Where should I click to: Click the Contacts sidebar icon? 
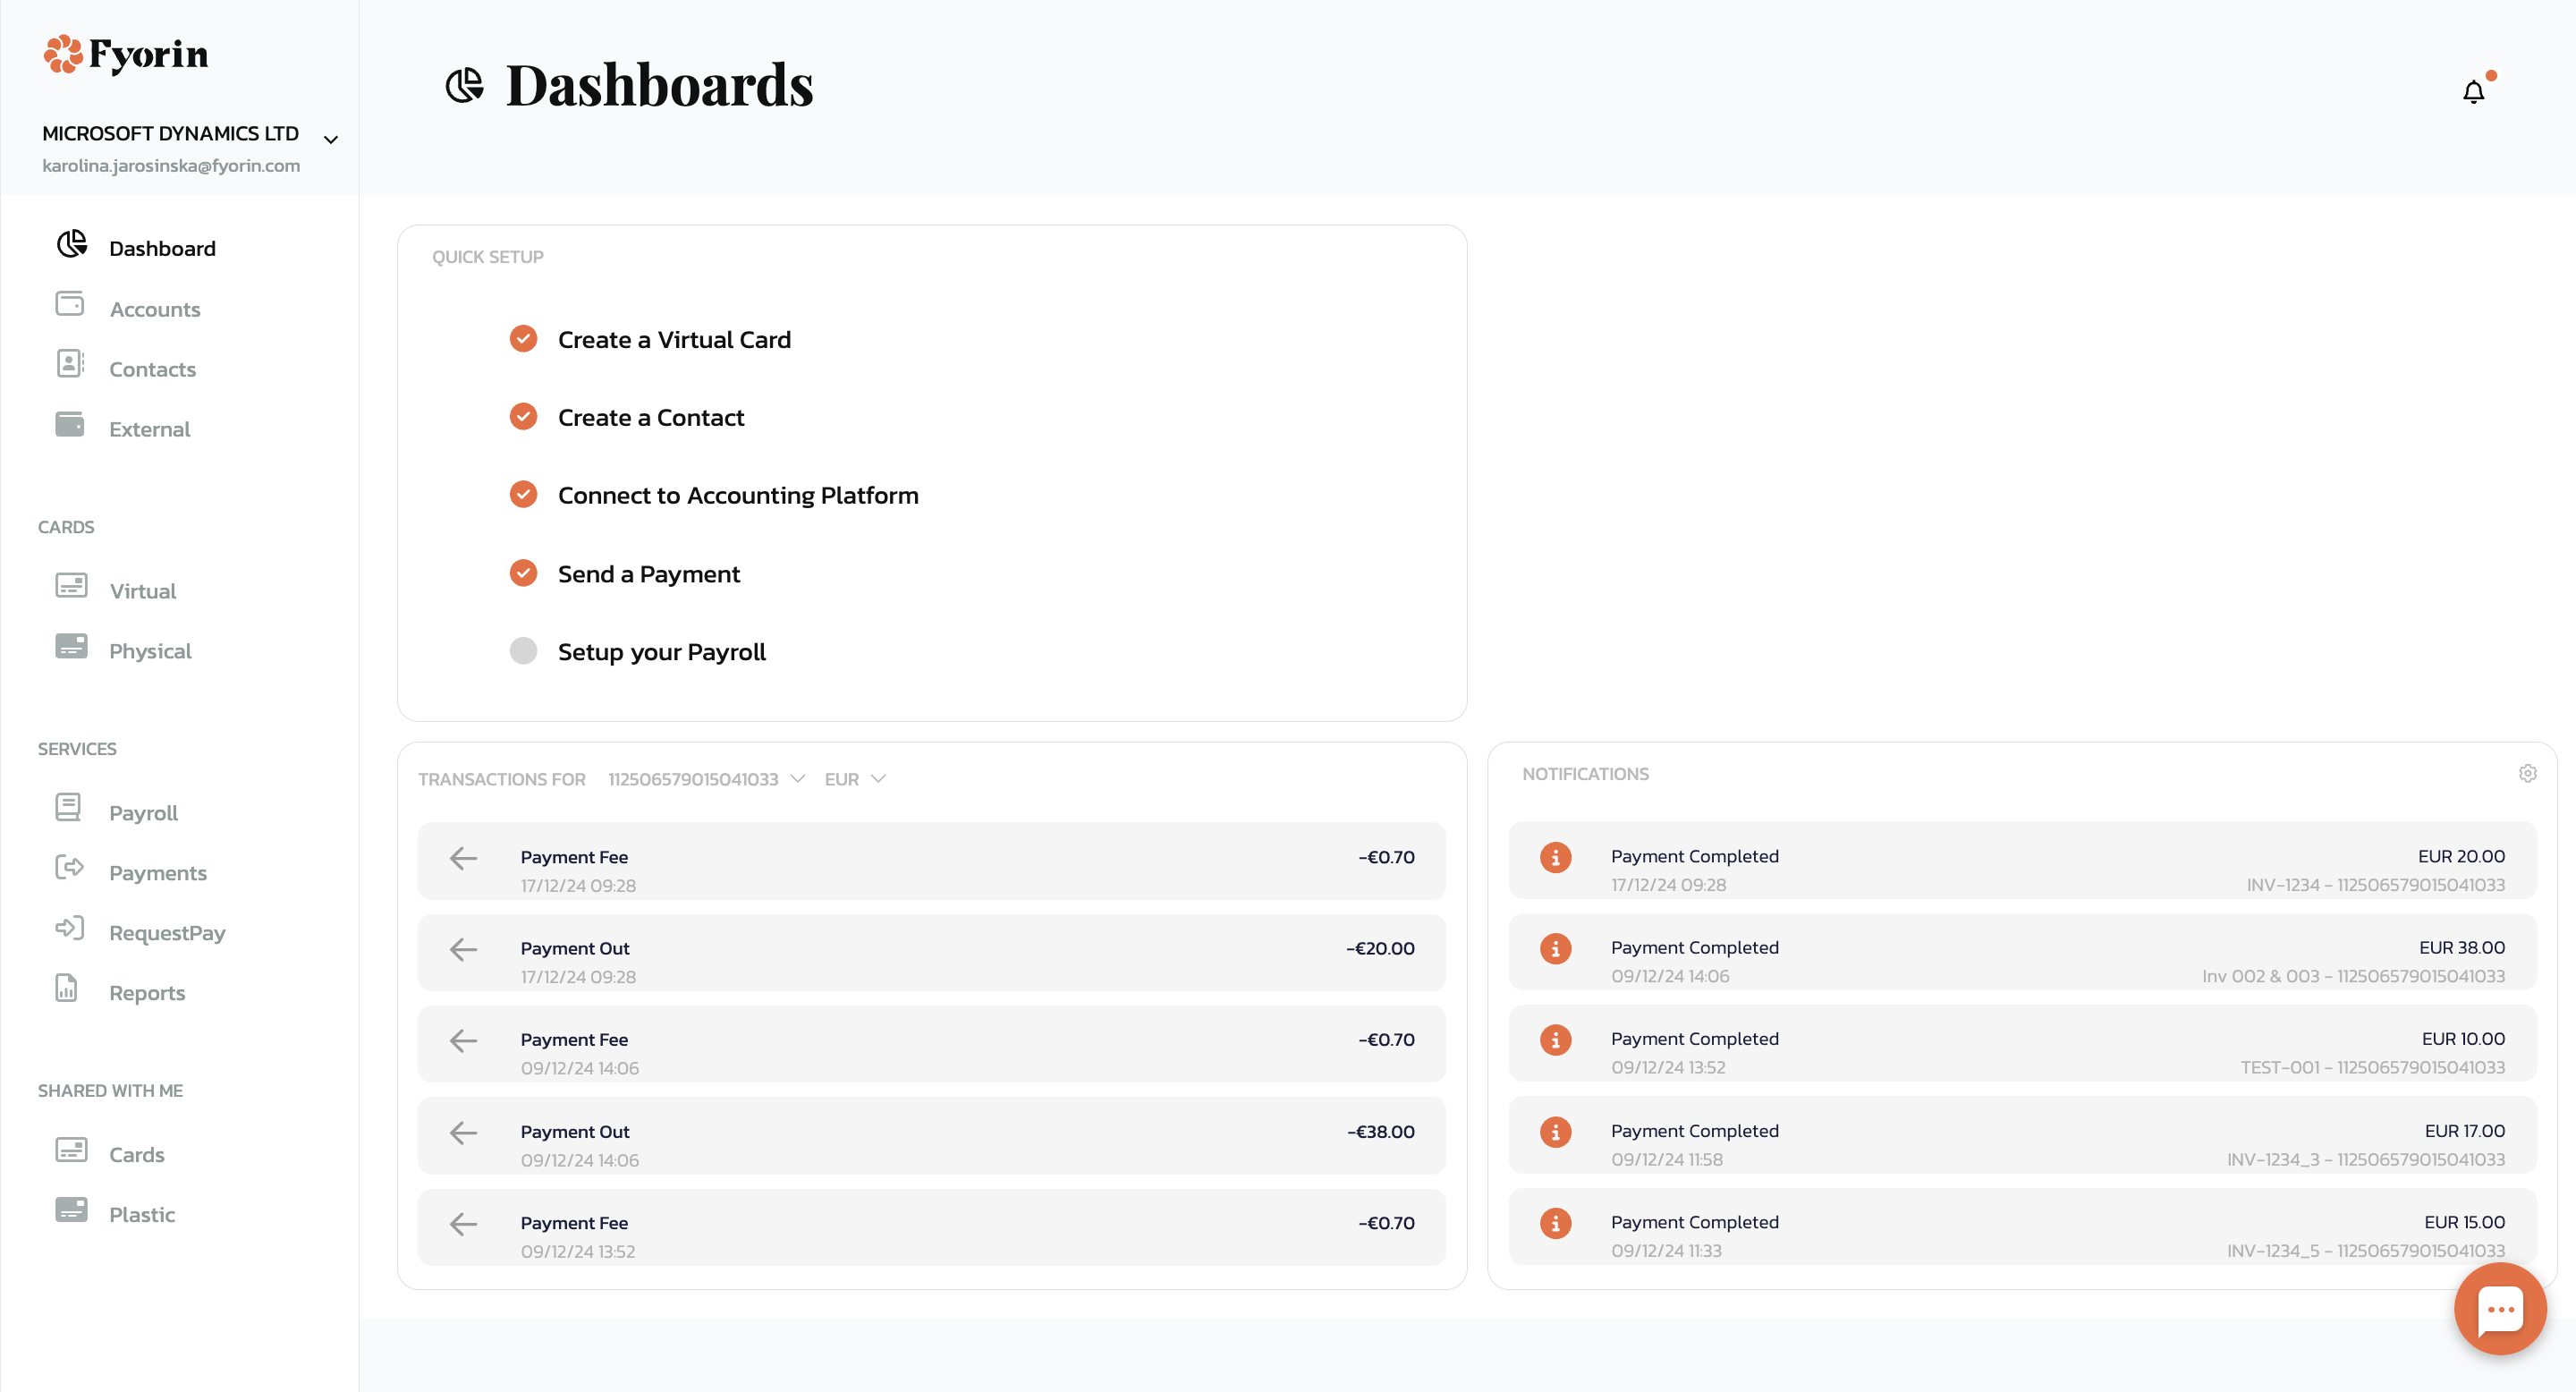(71, 365)
